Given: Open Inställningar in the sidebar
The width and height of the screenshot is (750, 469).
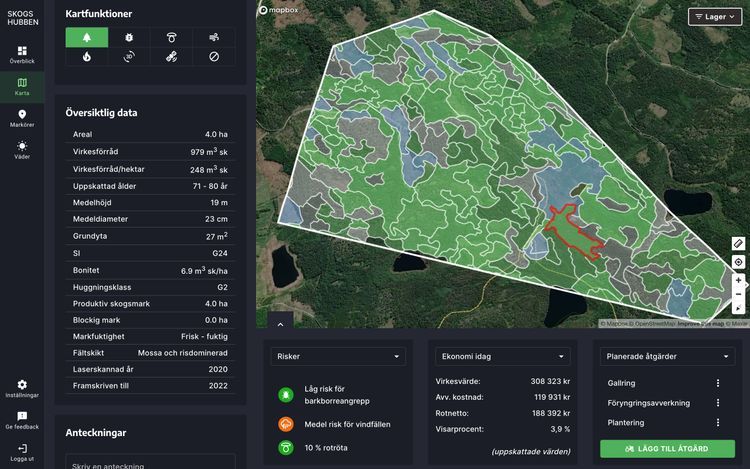Looking at the screenshot, I should coord(22,388).
